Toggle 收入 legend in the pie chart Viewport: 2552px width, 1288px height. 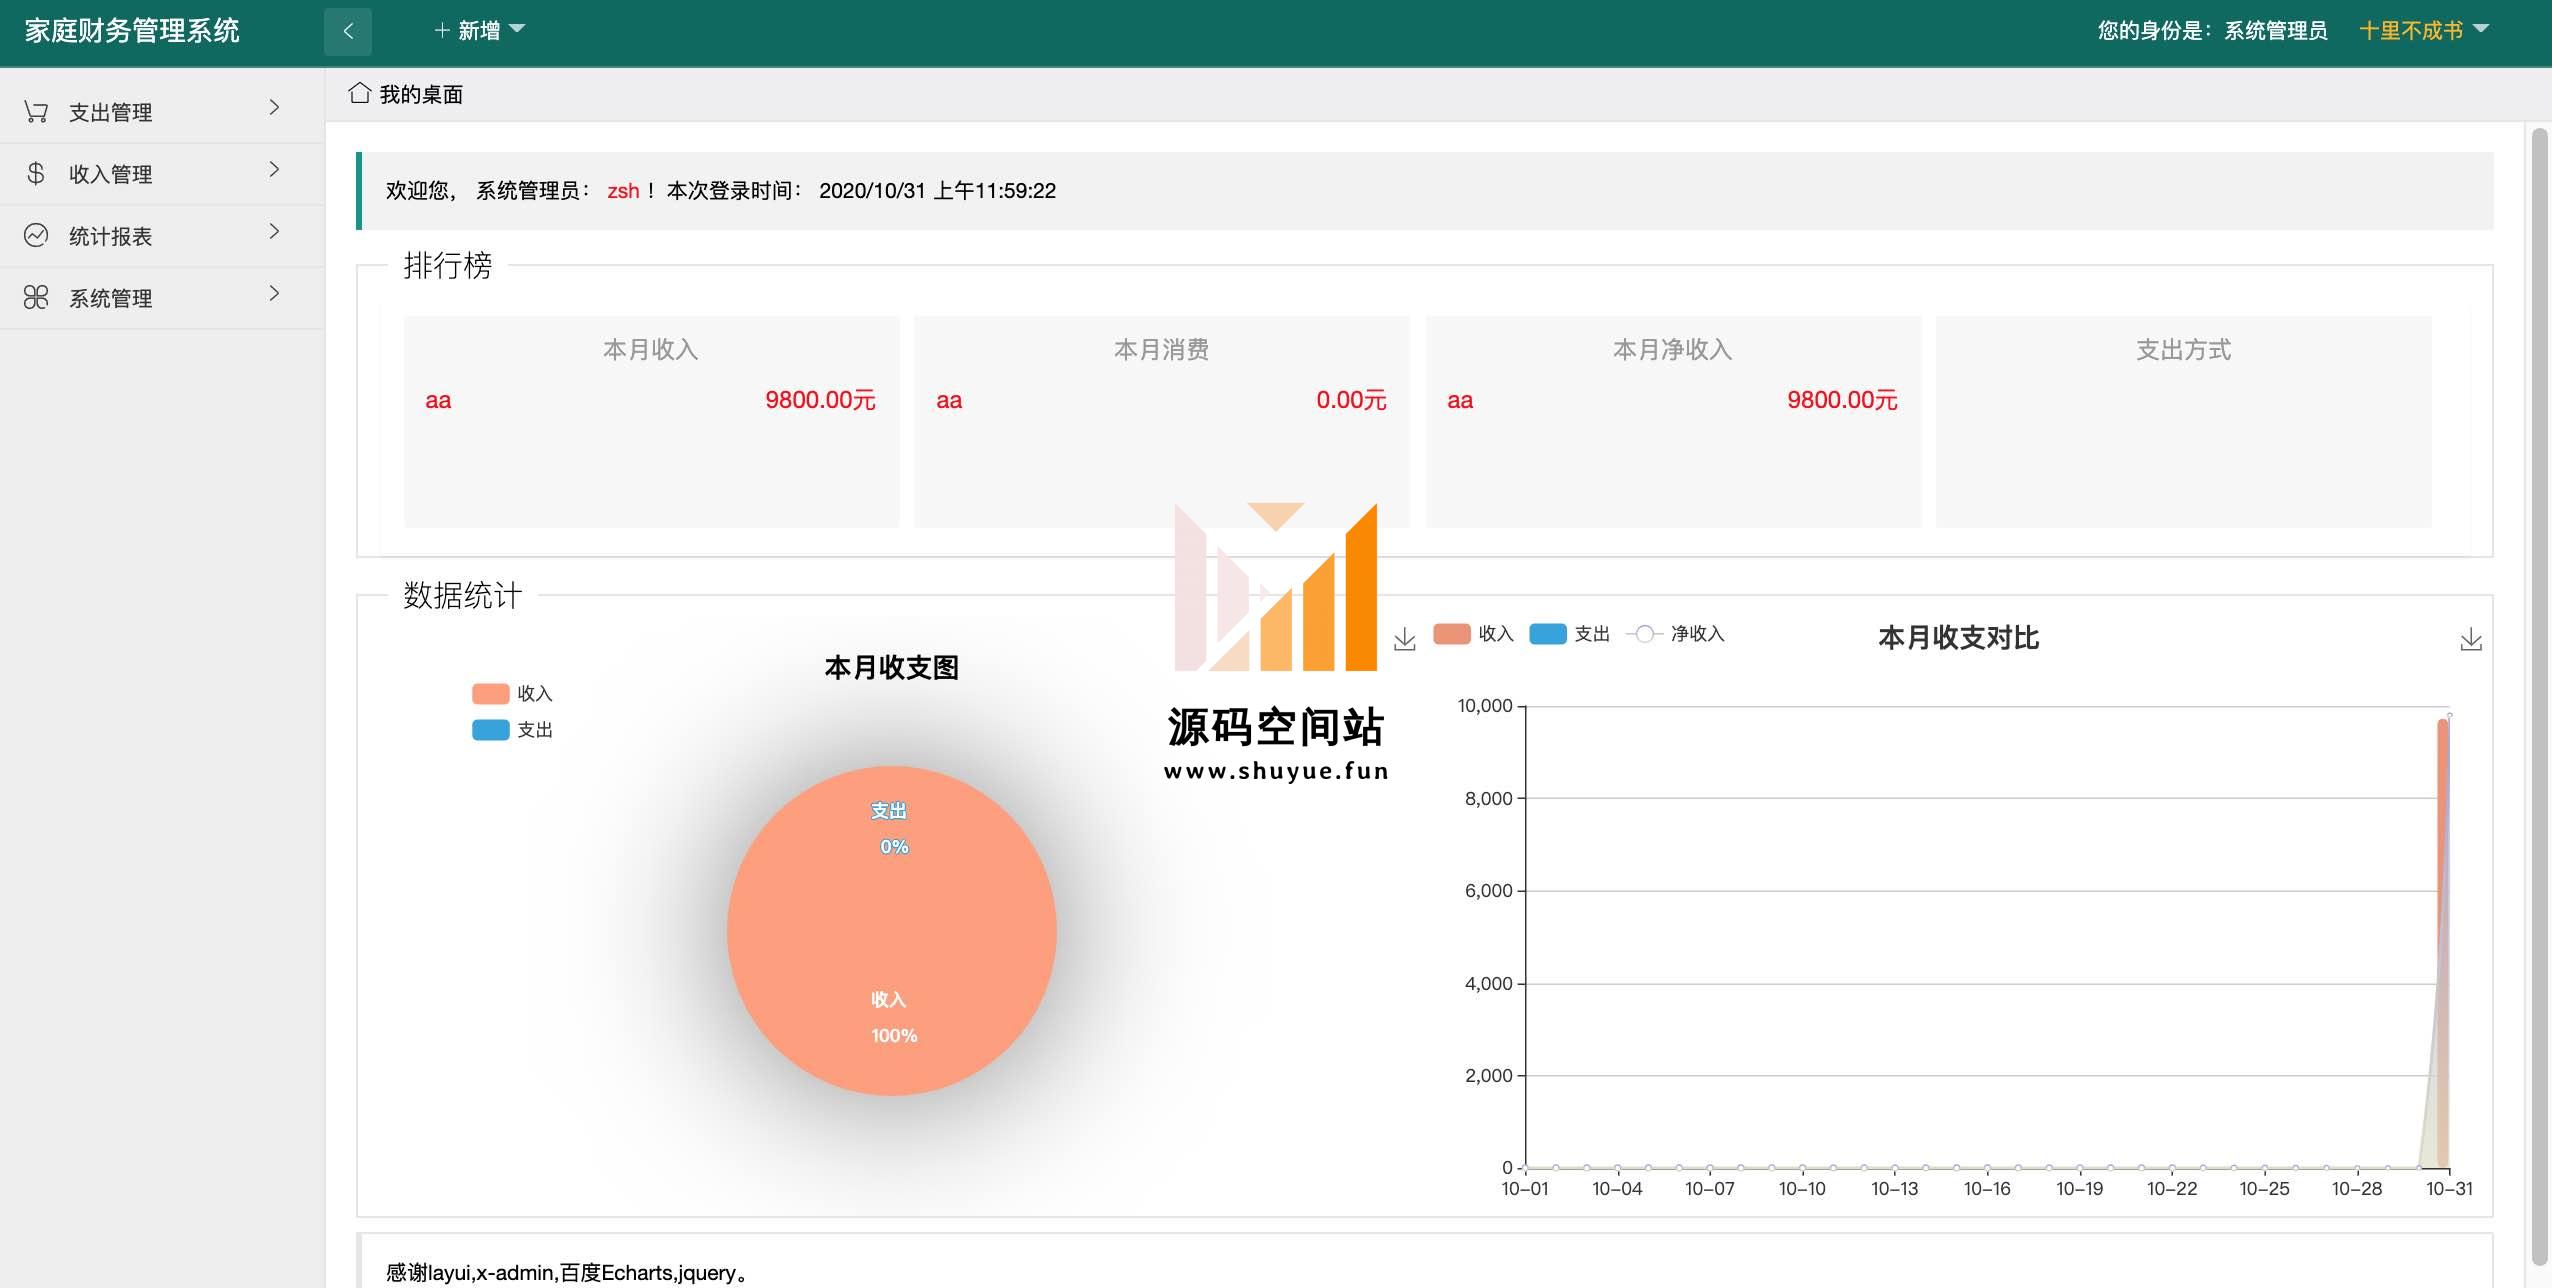(x=512, y=694)
